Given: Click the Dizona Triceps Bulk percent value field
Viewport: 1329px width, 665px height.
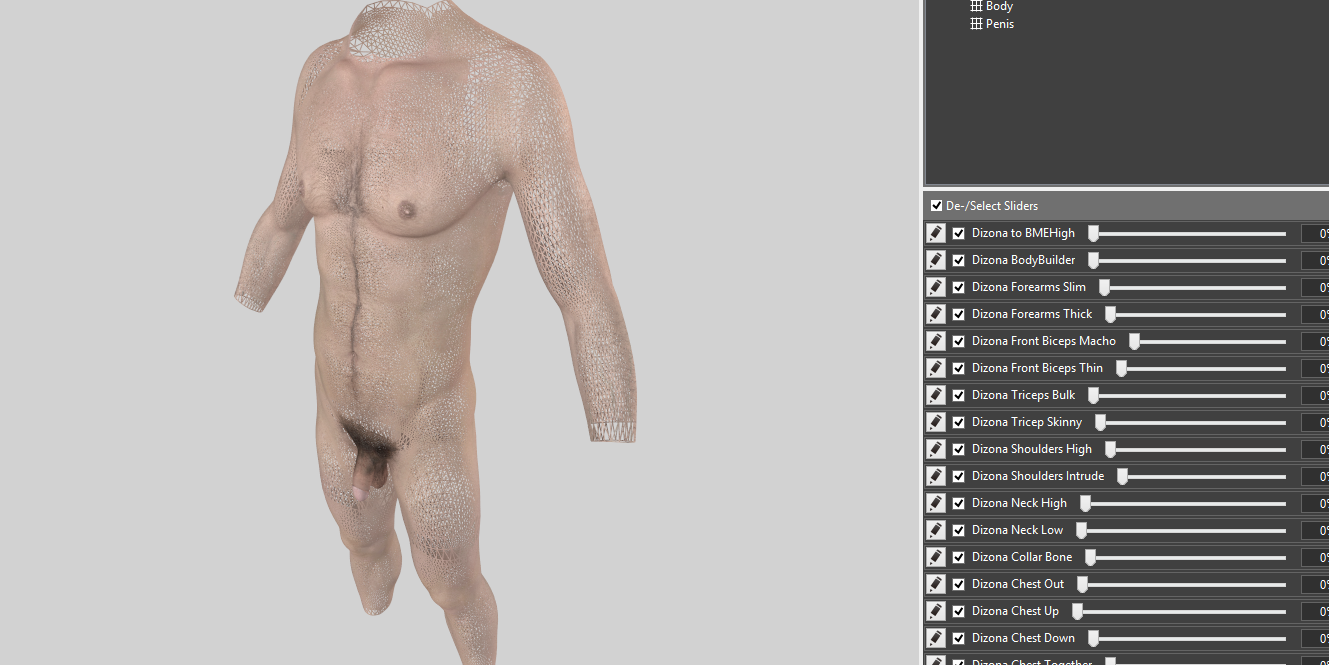Looking at the screenshot, I should tap(1315, 395).
